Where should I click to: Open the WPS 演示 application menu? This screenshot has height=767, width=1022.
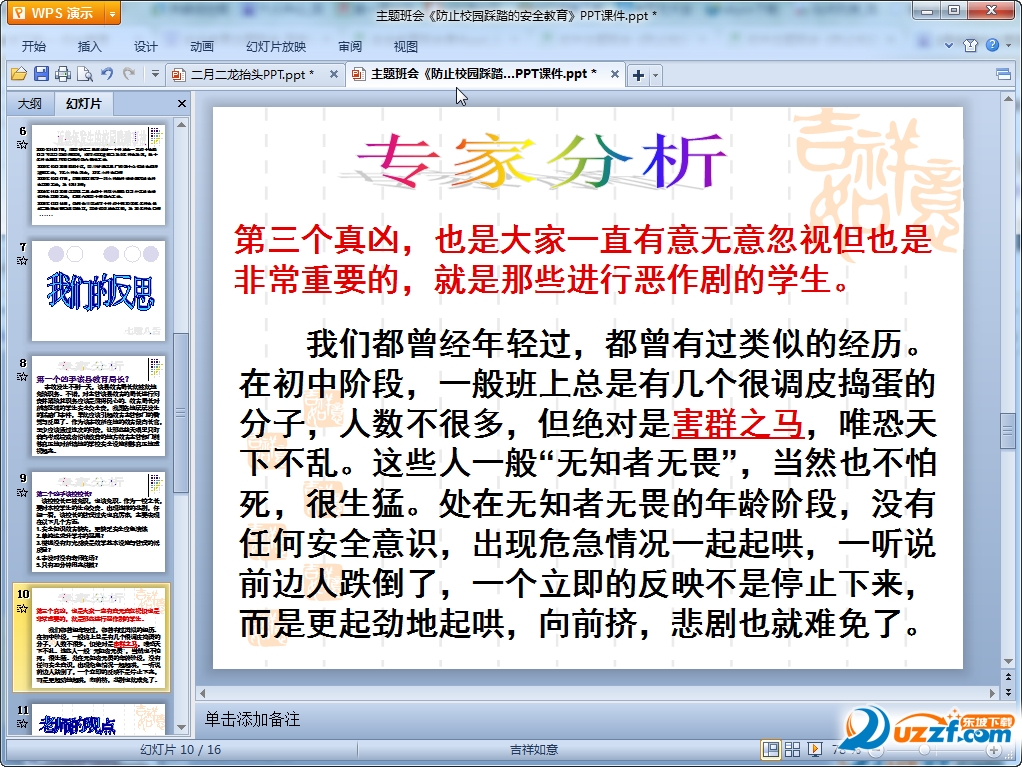point(56,13)
